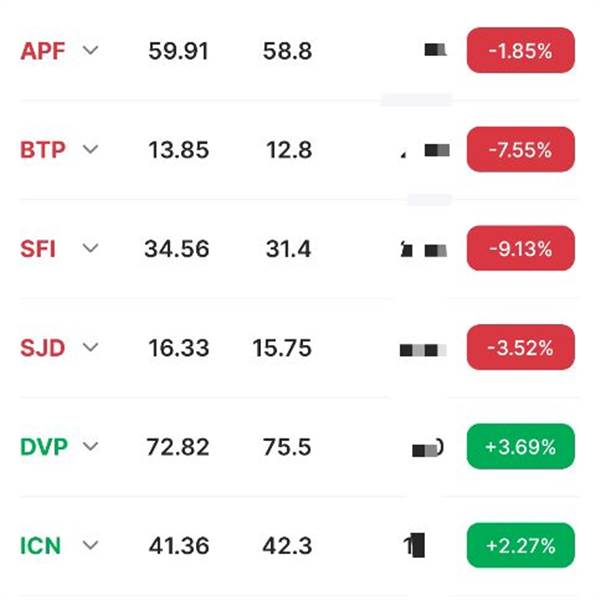Expand the BTP row chevron
600x600 pixels.
(91, 149)
